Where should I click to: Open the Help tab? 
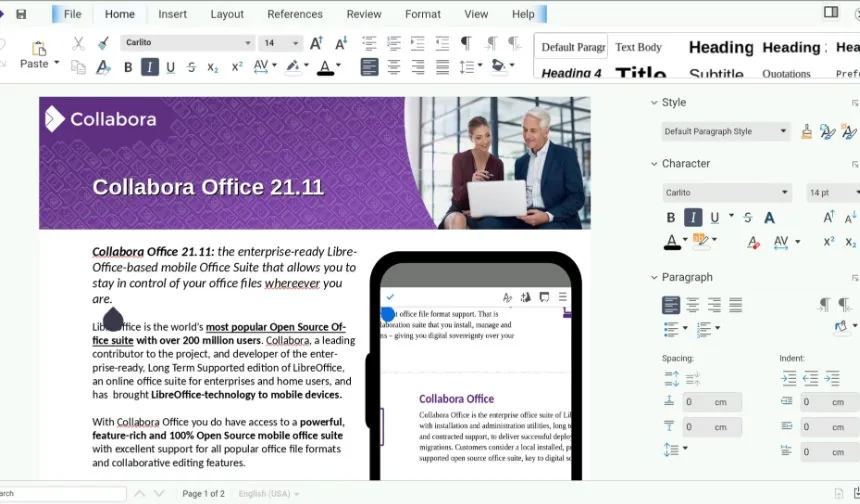(523, 14)
